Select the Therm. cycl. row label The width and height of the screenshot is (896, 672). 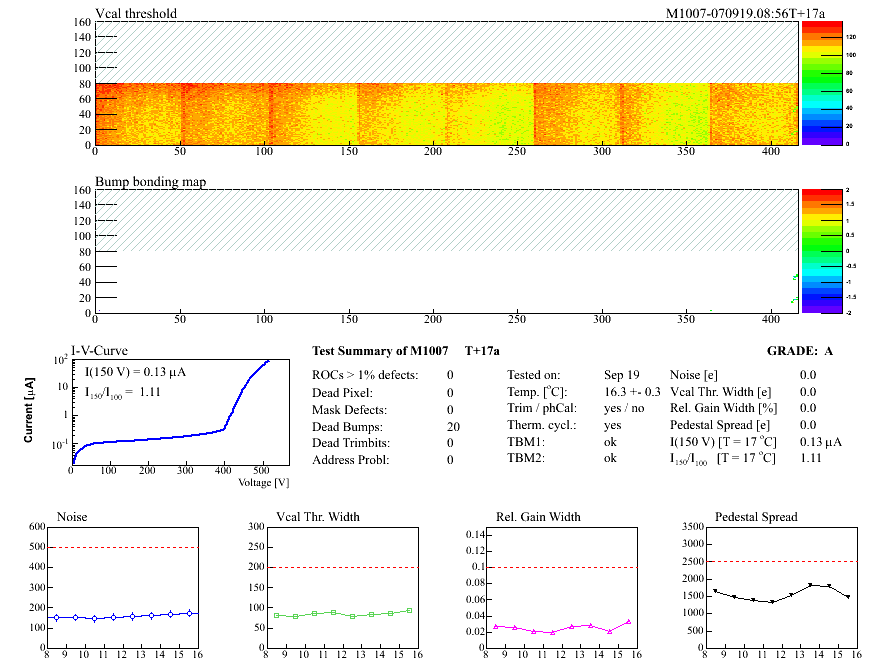541,425
